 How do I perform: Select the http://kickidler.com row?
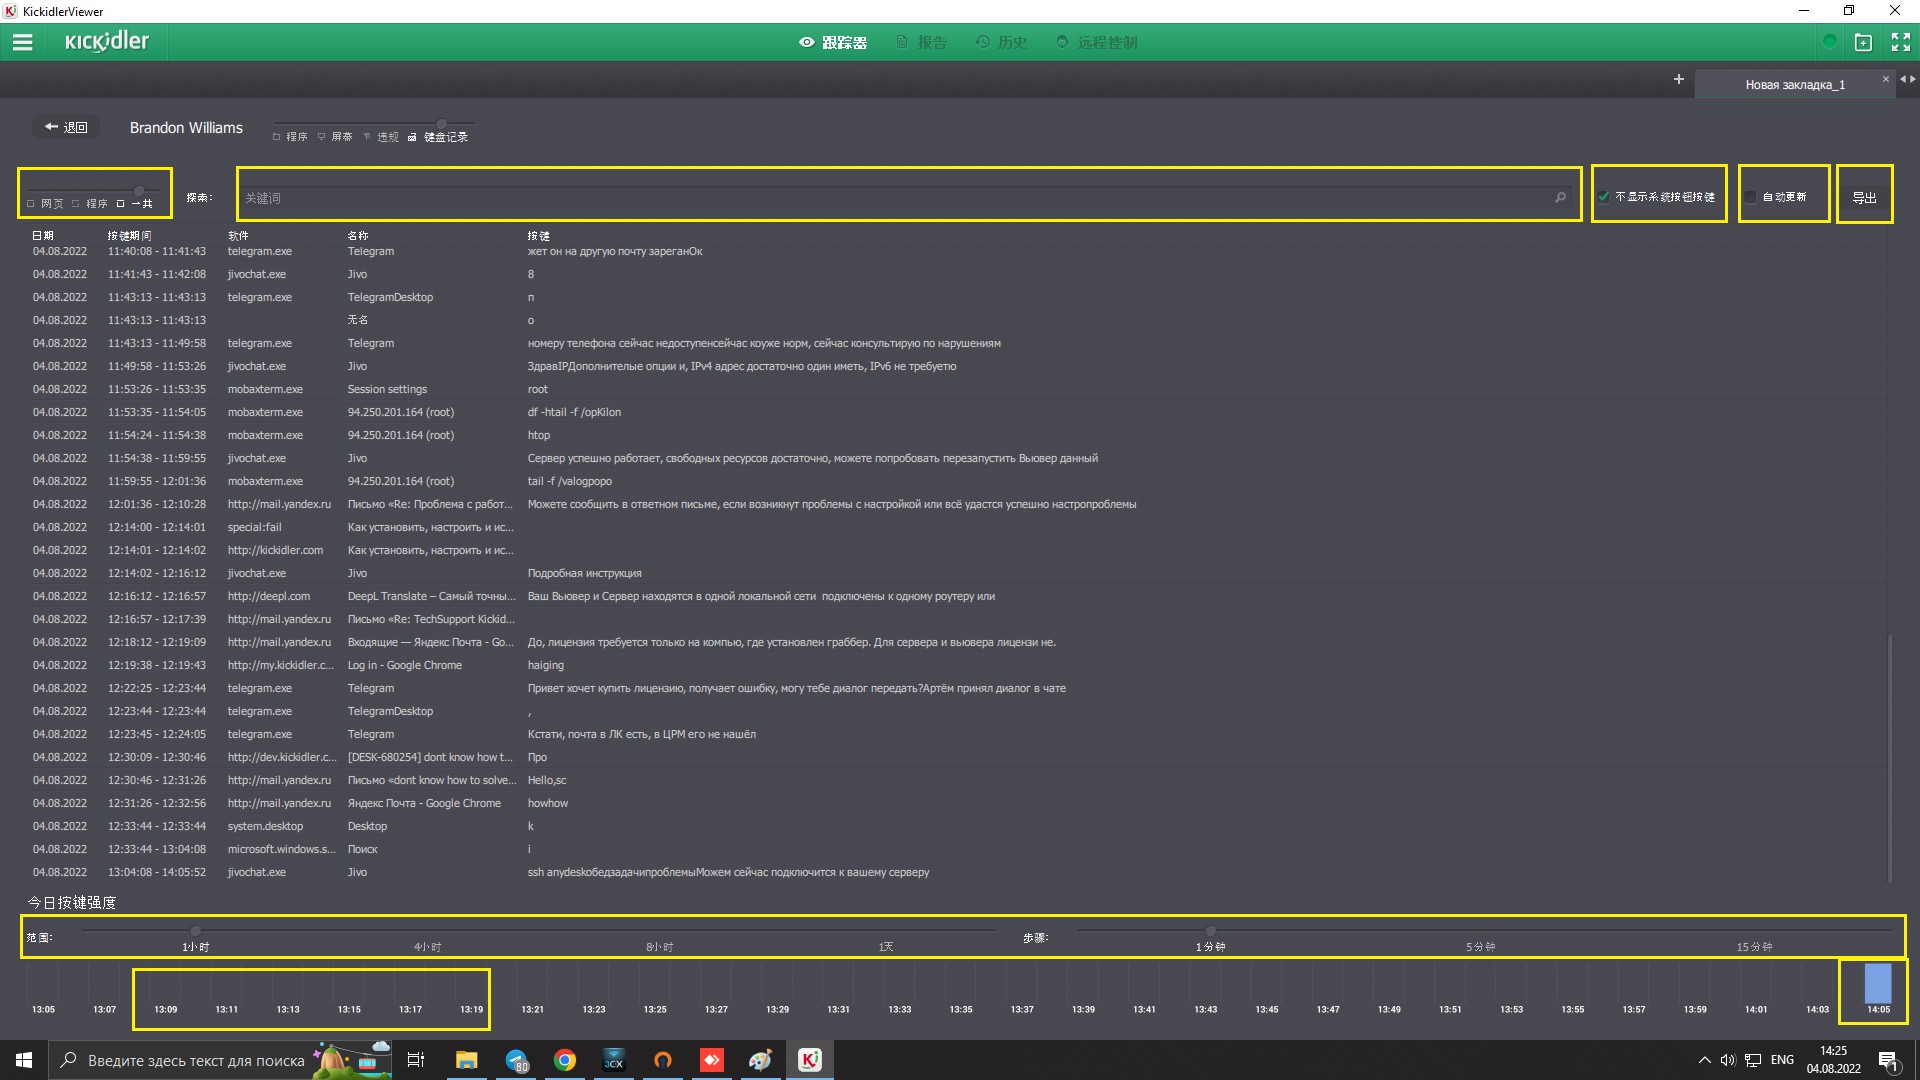(x=957, y=550)
